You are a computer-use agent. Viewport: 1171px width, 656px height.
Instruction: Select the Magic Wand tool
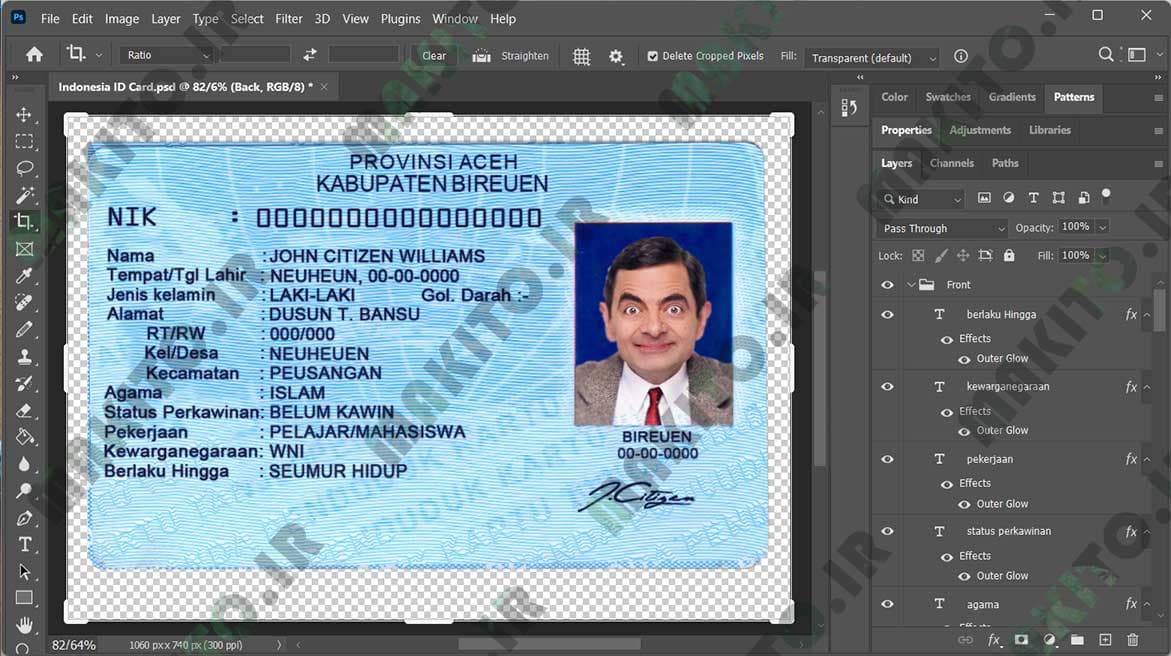[24, 195]
